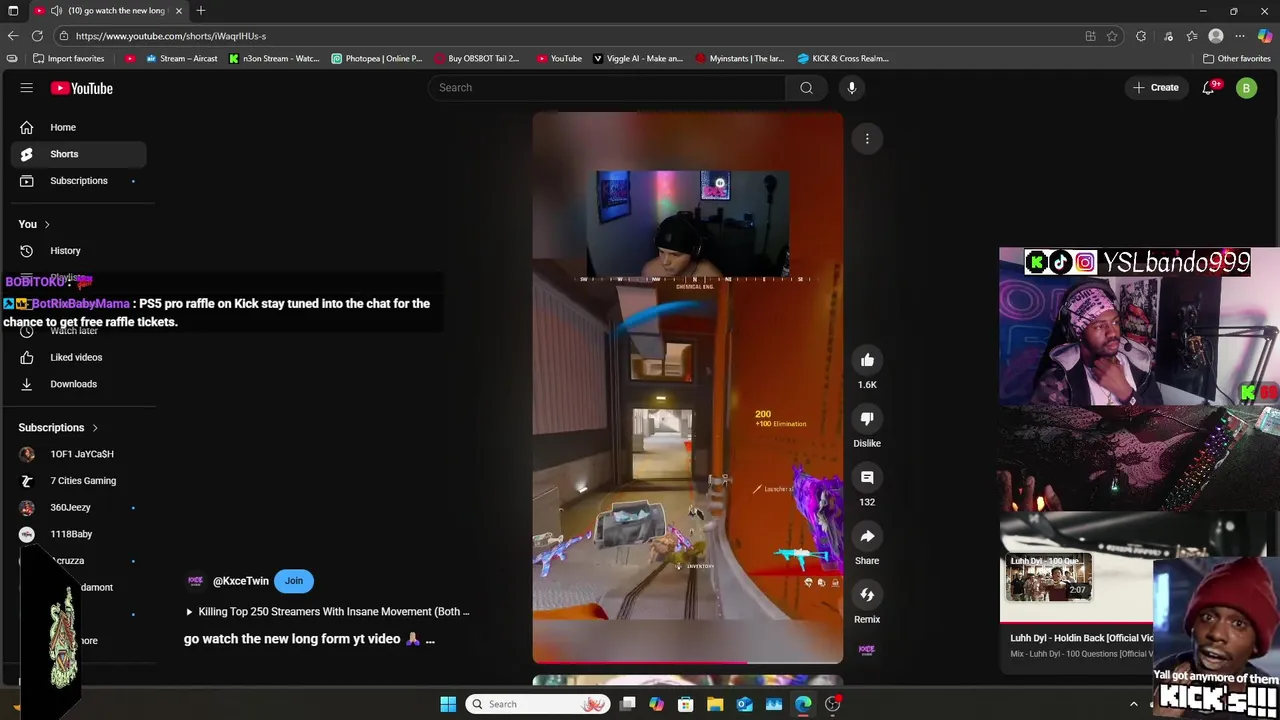The height and width of the screenshot is (720, 1280).
Task: Like this Short
Action: point(867,360)
